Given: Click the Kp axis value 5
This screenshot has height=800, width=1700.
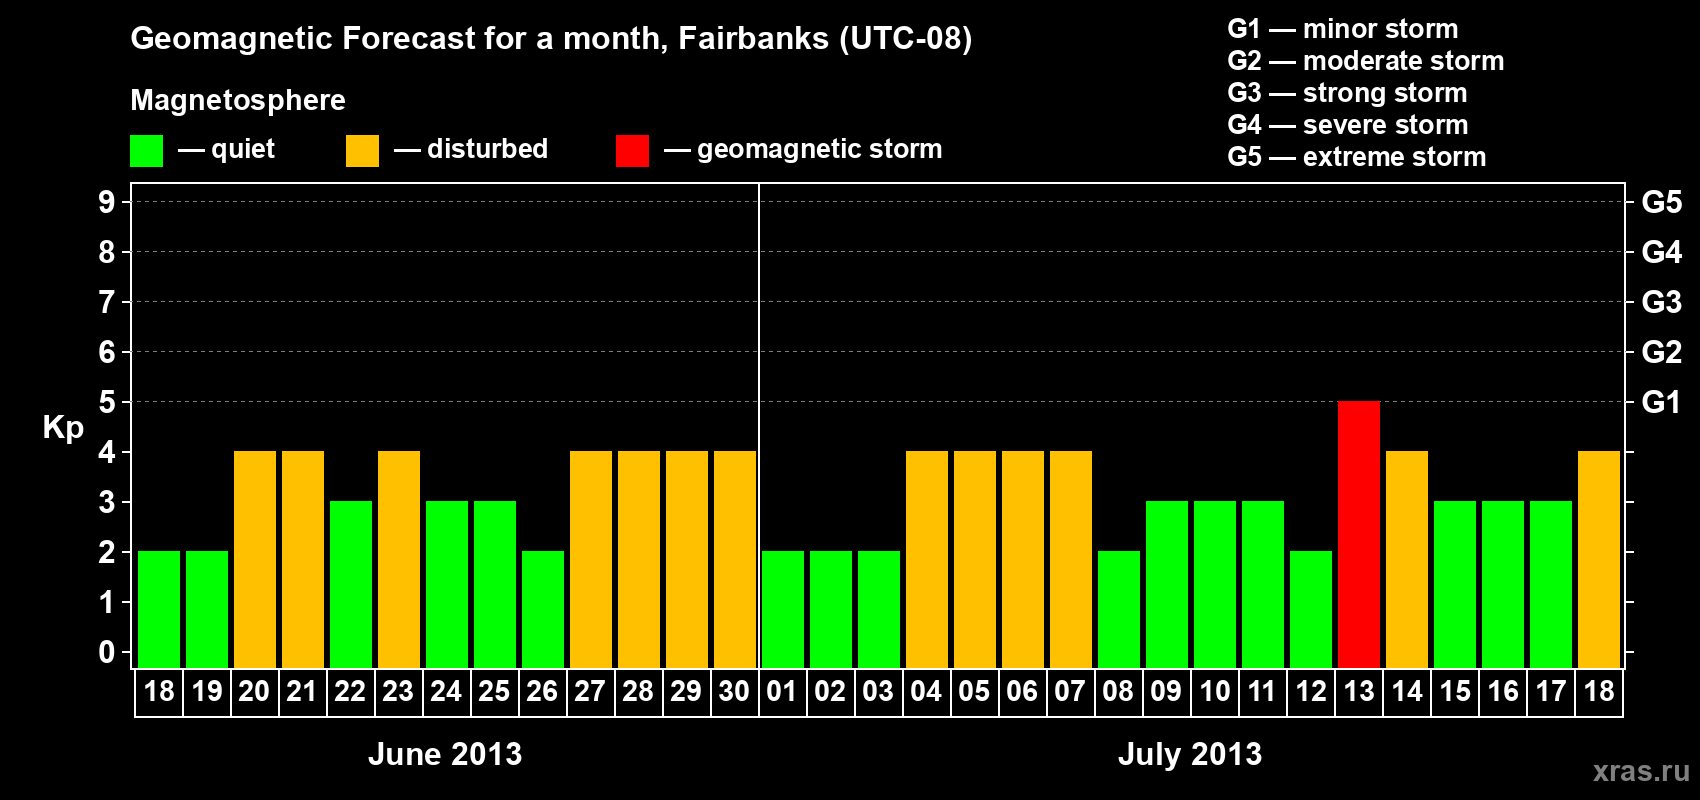Looking at the screenshot, I should [107, 402].
